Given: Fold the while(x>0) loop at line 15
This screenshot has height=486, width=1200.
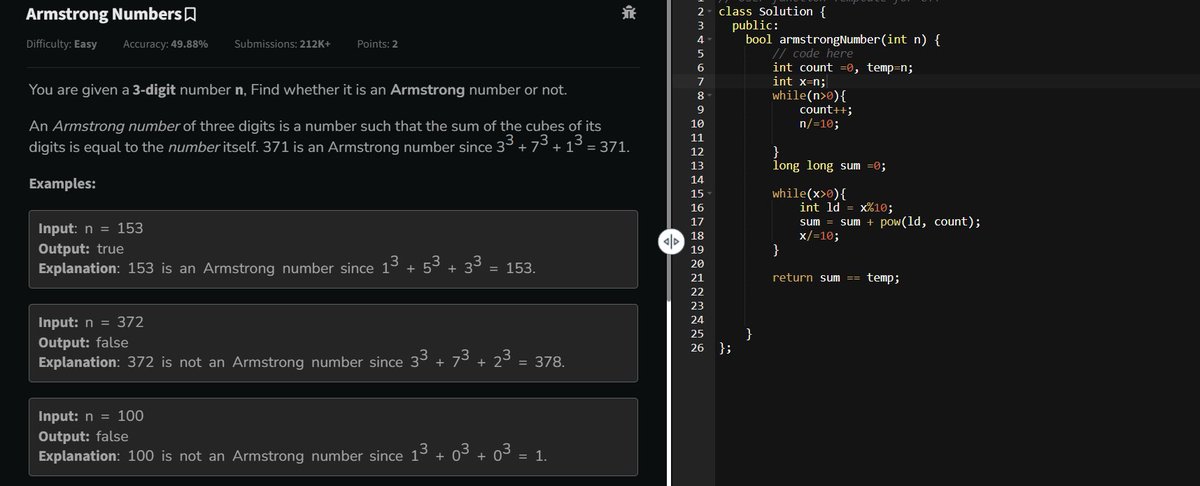Looking at the screenshot, I should [710, 193].
